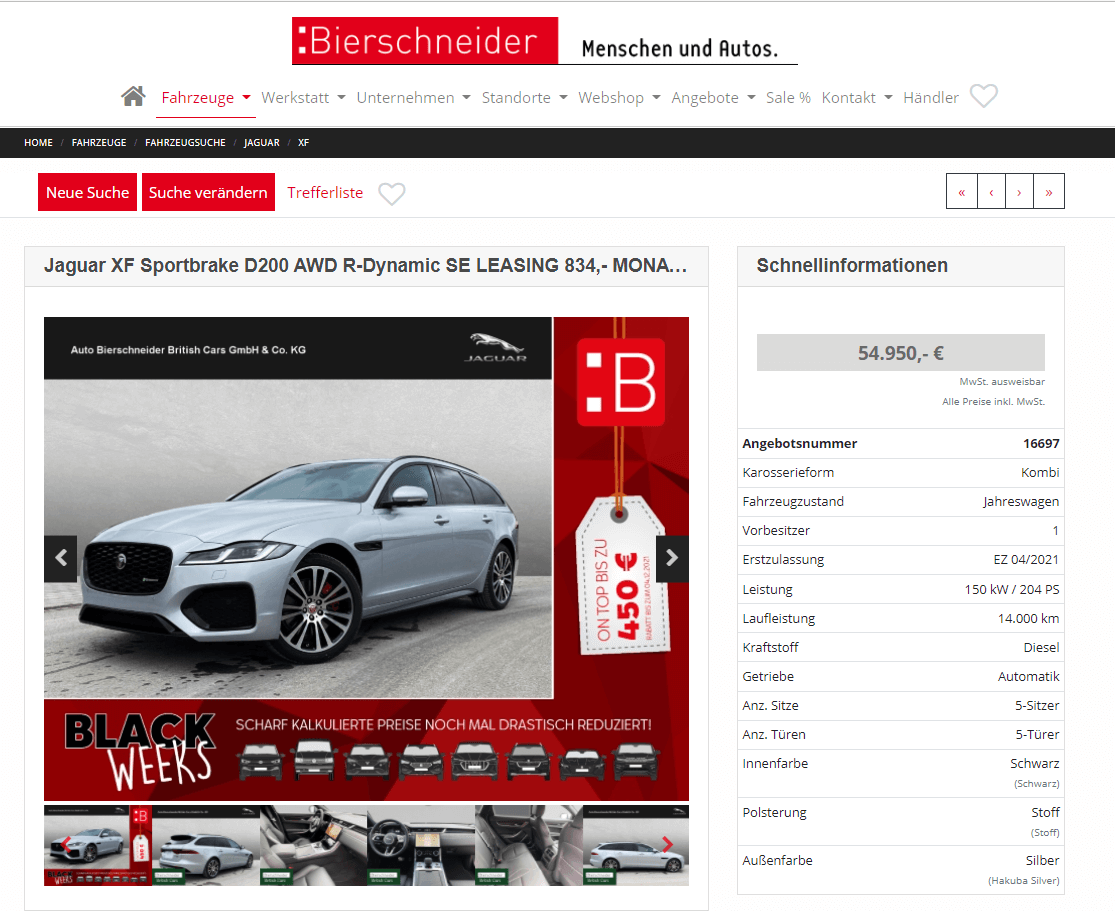Click the Getriebe value Automatik
Viewport: 1115px width, 911px height.
click(1028, 677)
